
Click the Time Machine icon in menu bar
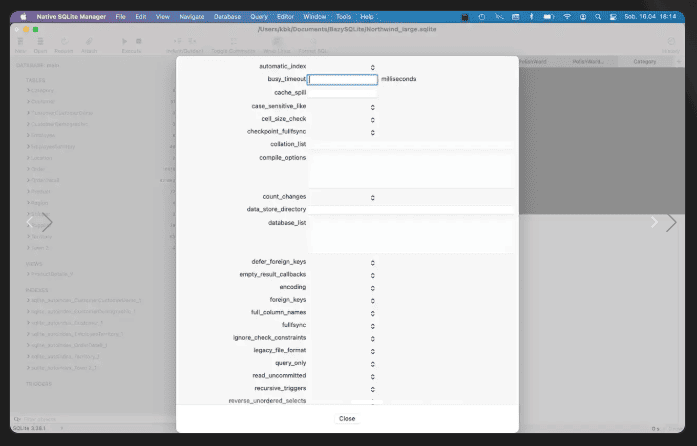coord(482,16)
